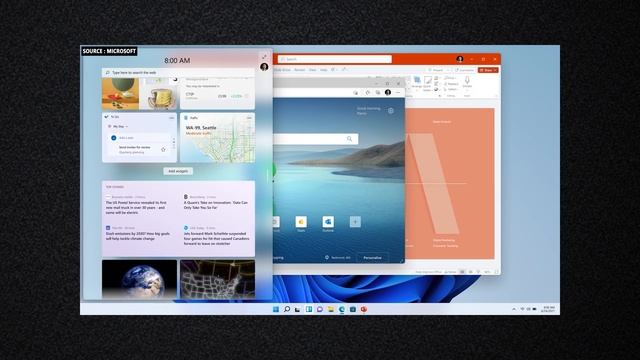Switch to the Help tab in PowerPoint
The image size is (640, 360).
pyautogui.click(x=324, y=70)
